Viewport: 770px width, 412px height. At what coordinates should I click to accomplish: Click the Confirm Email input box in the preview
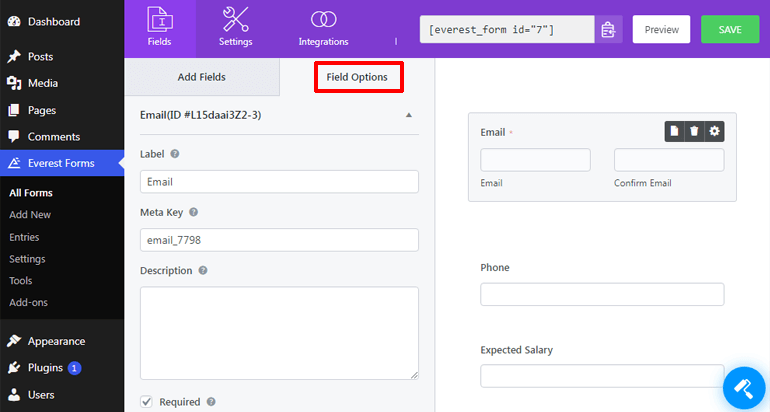669,160
